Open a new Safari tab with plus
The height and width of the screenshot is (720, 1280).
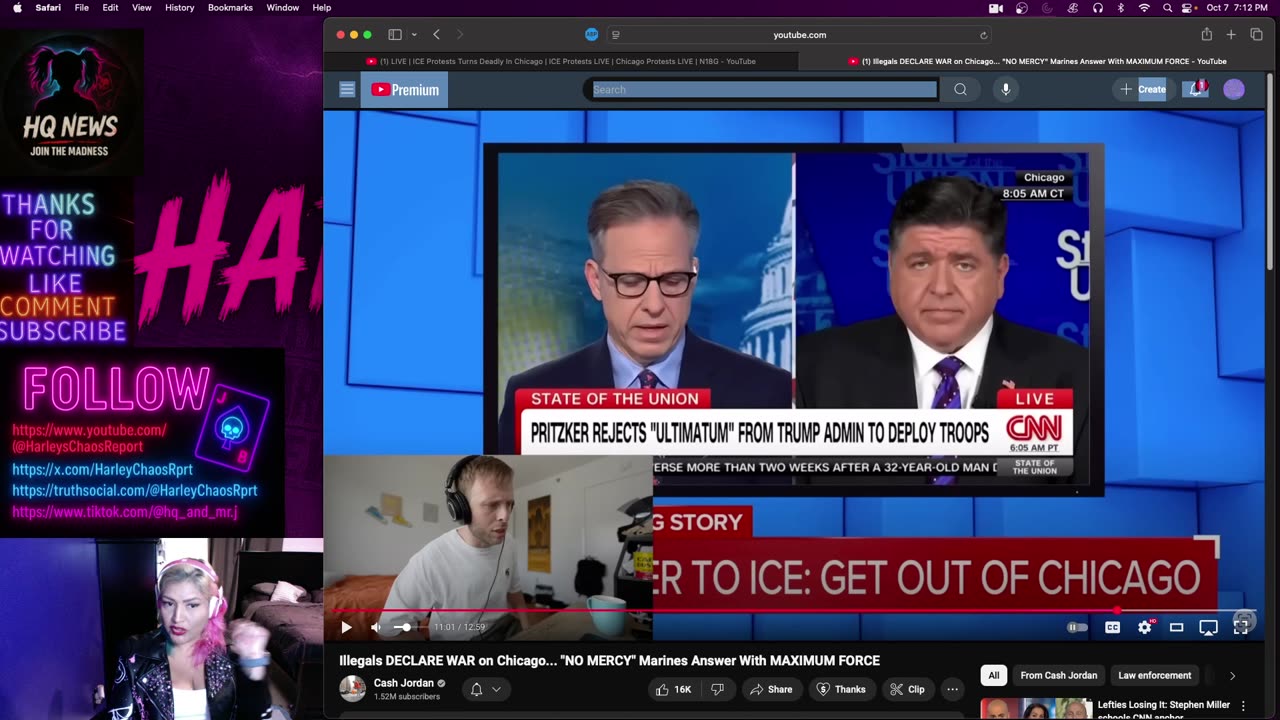1231,34
